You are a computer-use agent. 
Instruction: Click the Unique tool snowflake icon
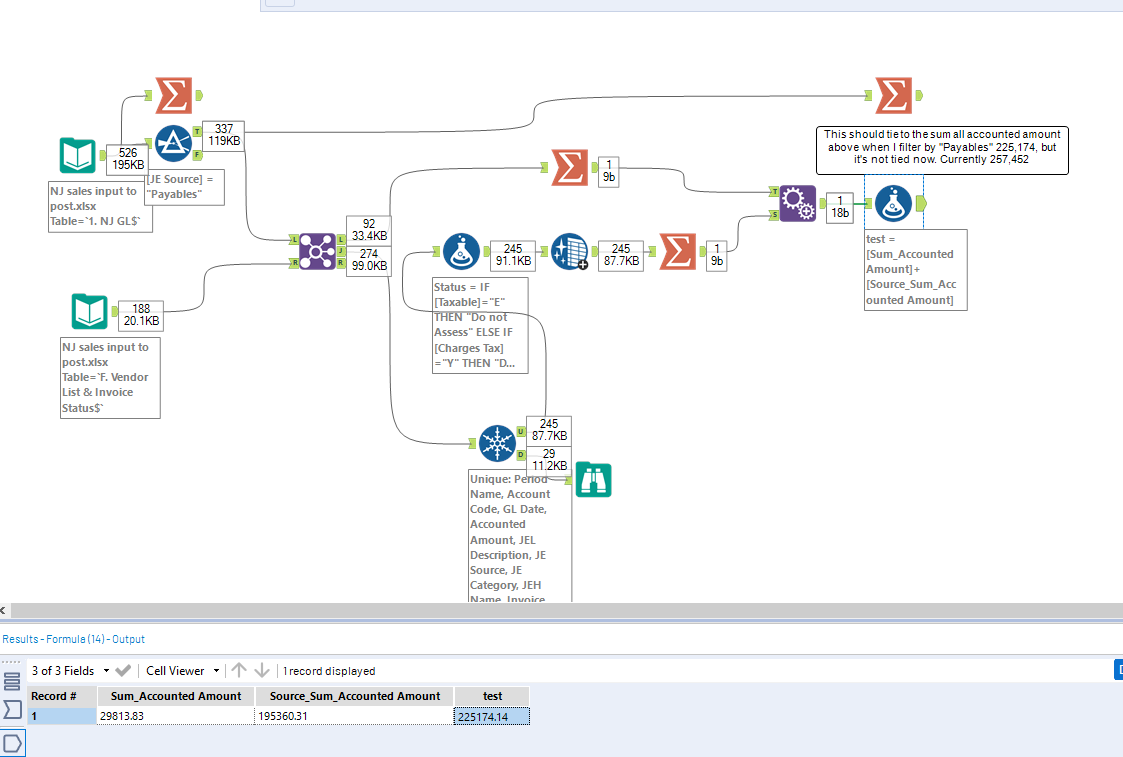(497, 443)
